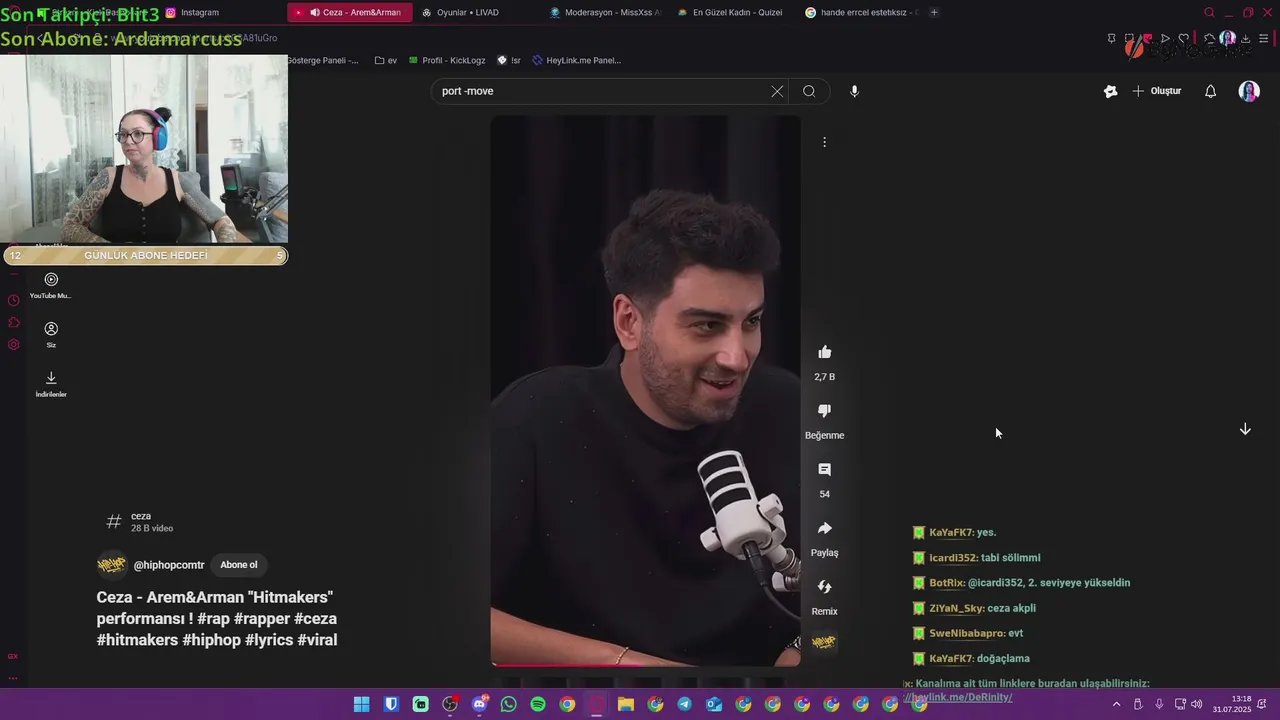The image size is (1280, 720).
Task: Open Opera sidebar history clock icon
Action: 13,300
